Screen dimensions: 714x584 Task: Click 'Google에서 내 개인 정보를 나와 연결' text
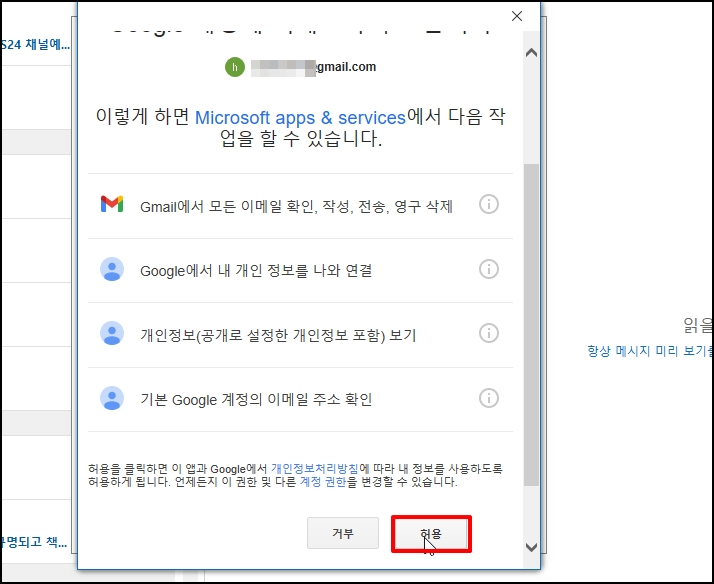coord(256,271)
